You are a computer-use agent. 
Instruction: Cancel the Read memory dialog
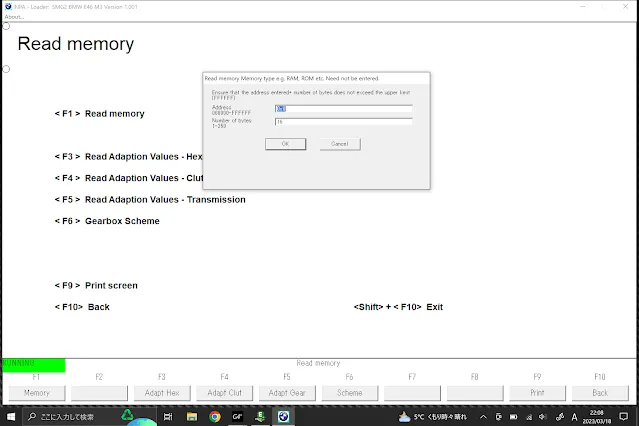tap(340, 144)
